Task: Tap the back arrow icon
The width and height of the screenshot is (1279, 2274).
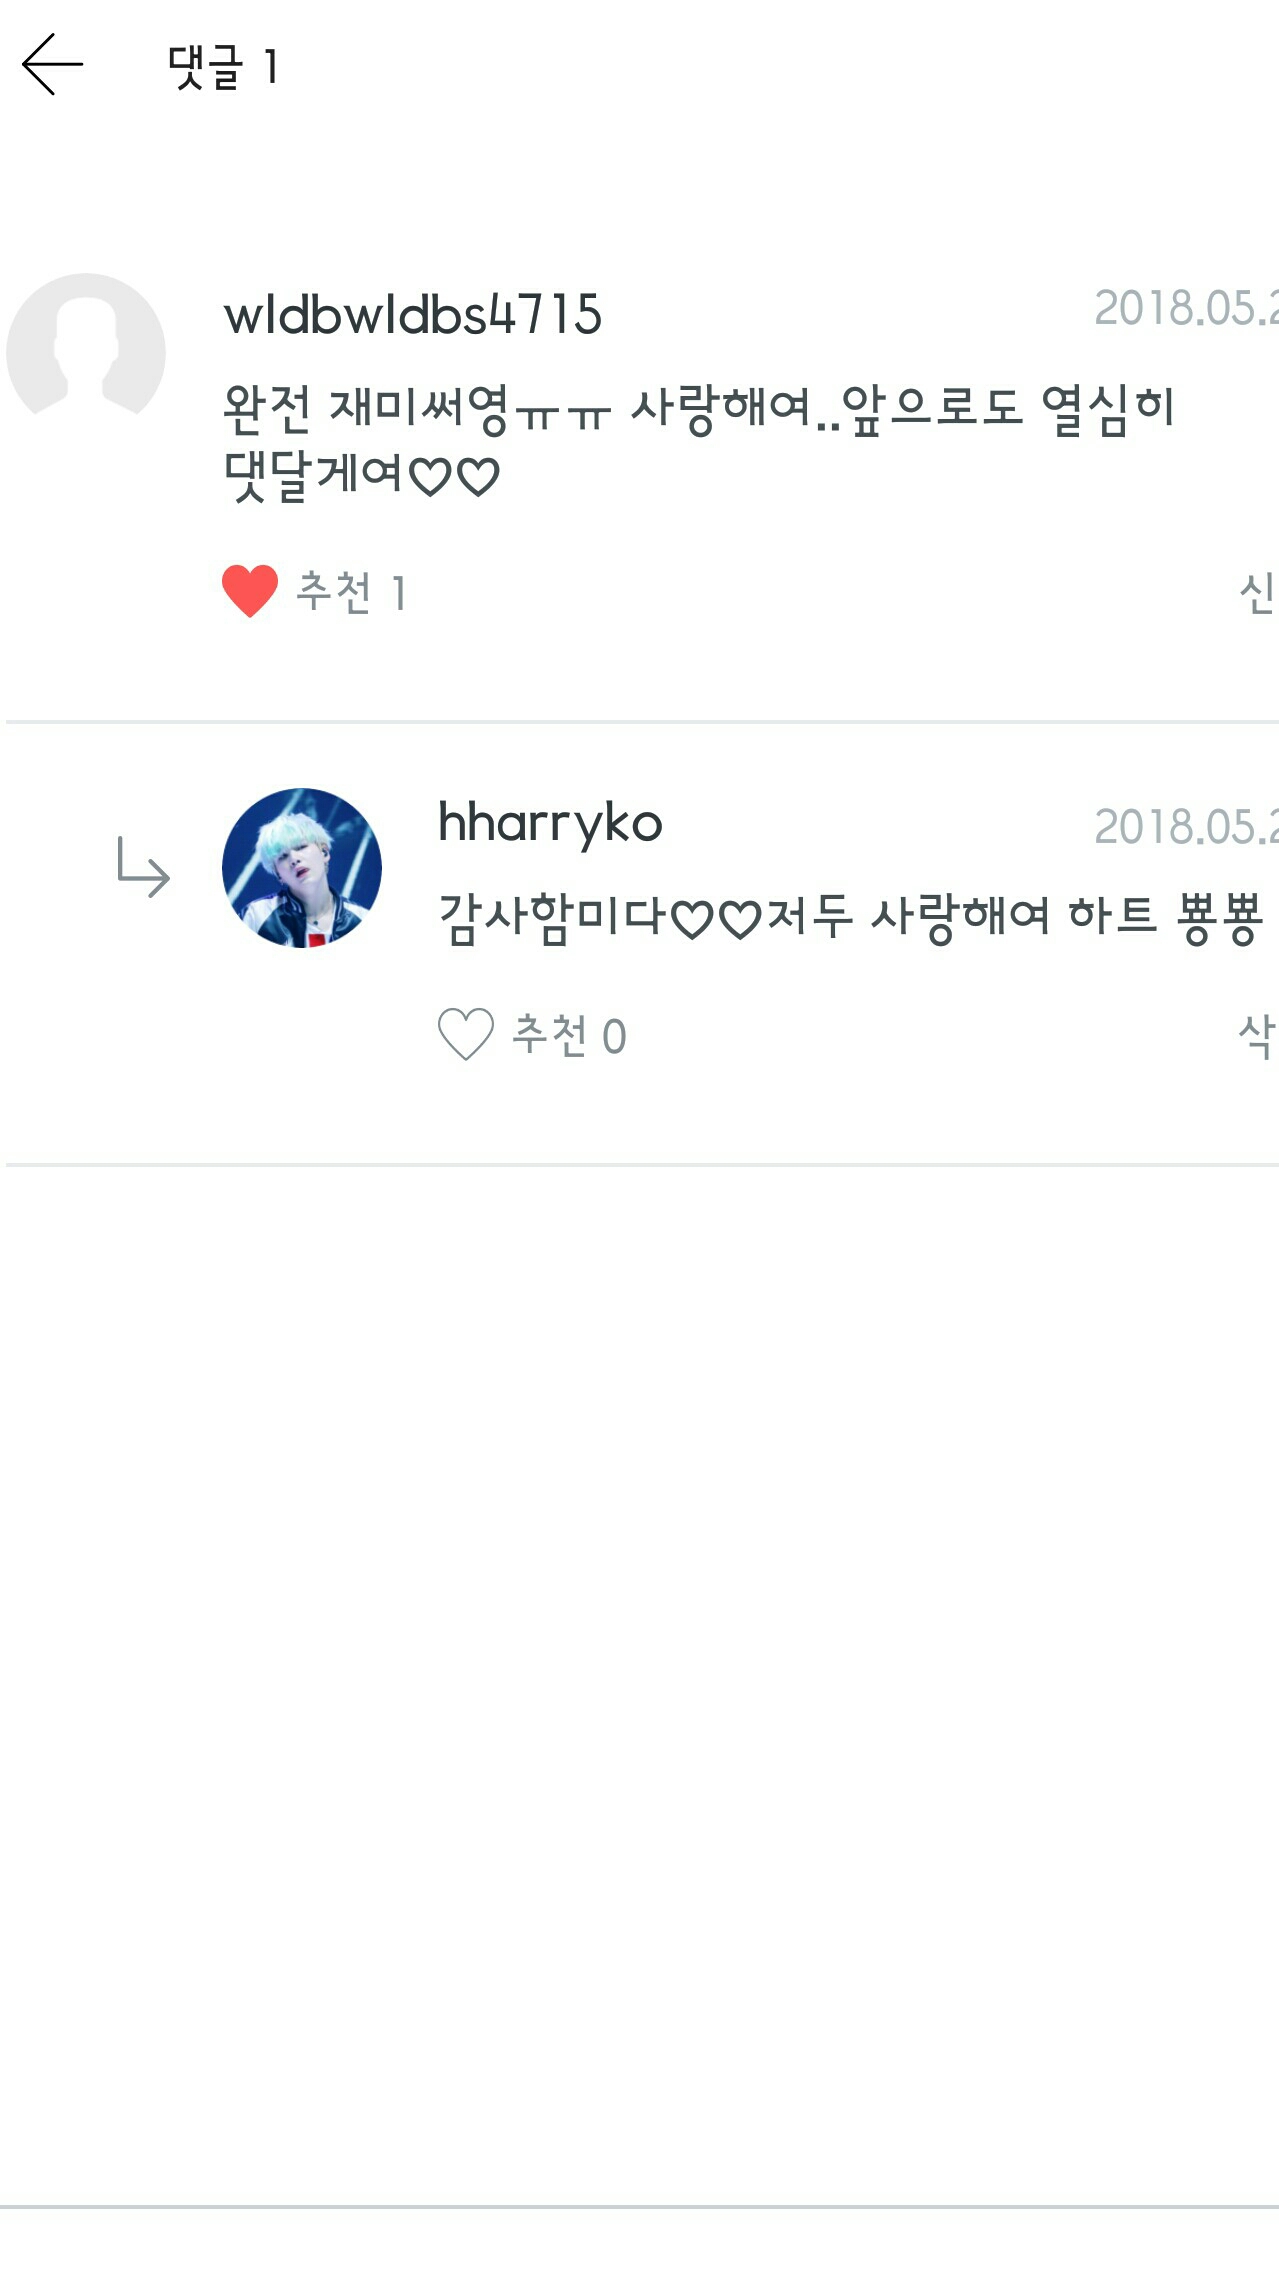Action: click(53, 64)
